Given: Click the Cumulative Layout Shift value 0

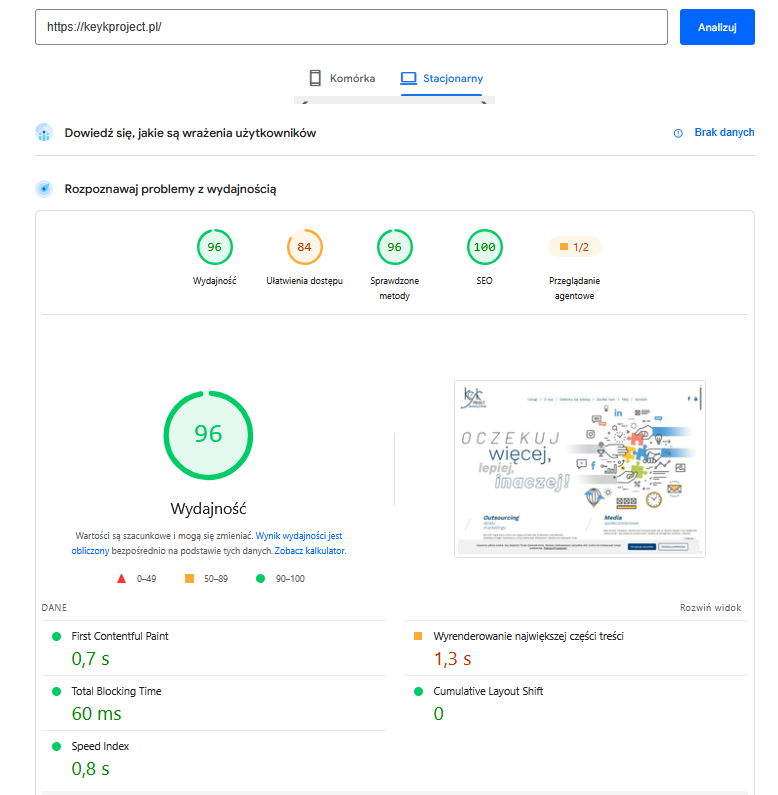Looking at the screenshot, I should click(x=438, y=714).
